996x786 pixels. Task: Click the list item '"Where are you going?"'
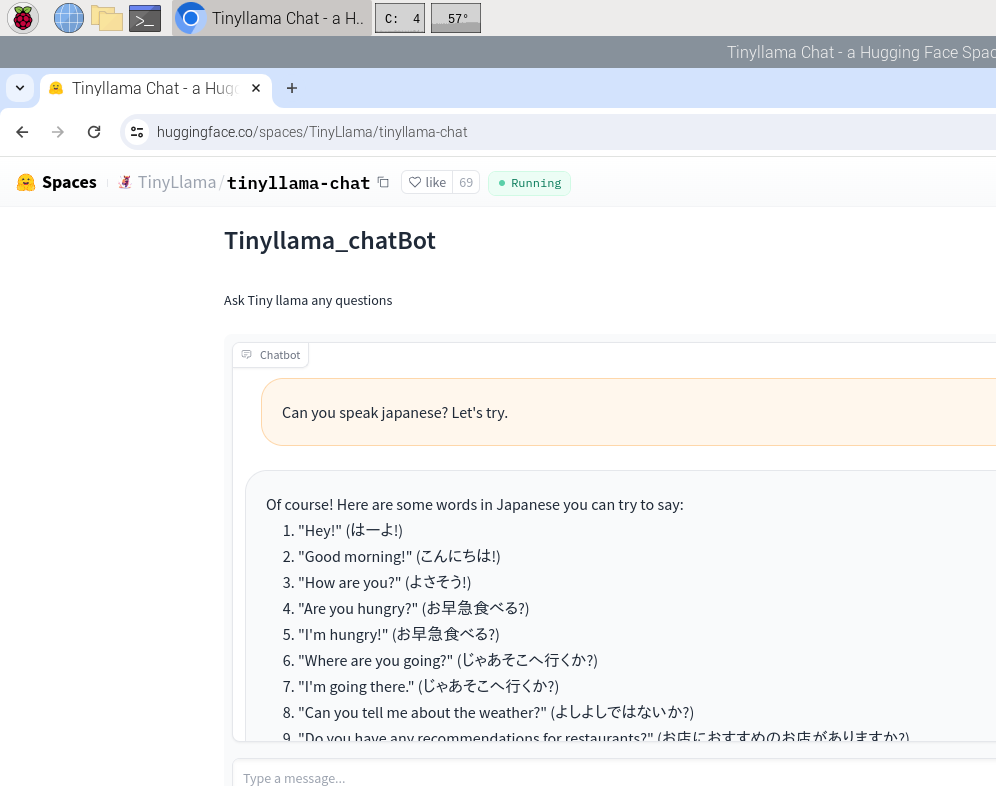pyautogui.click(x=448, y=661)
